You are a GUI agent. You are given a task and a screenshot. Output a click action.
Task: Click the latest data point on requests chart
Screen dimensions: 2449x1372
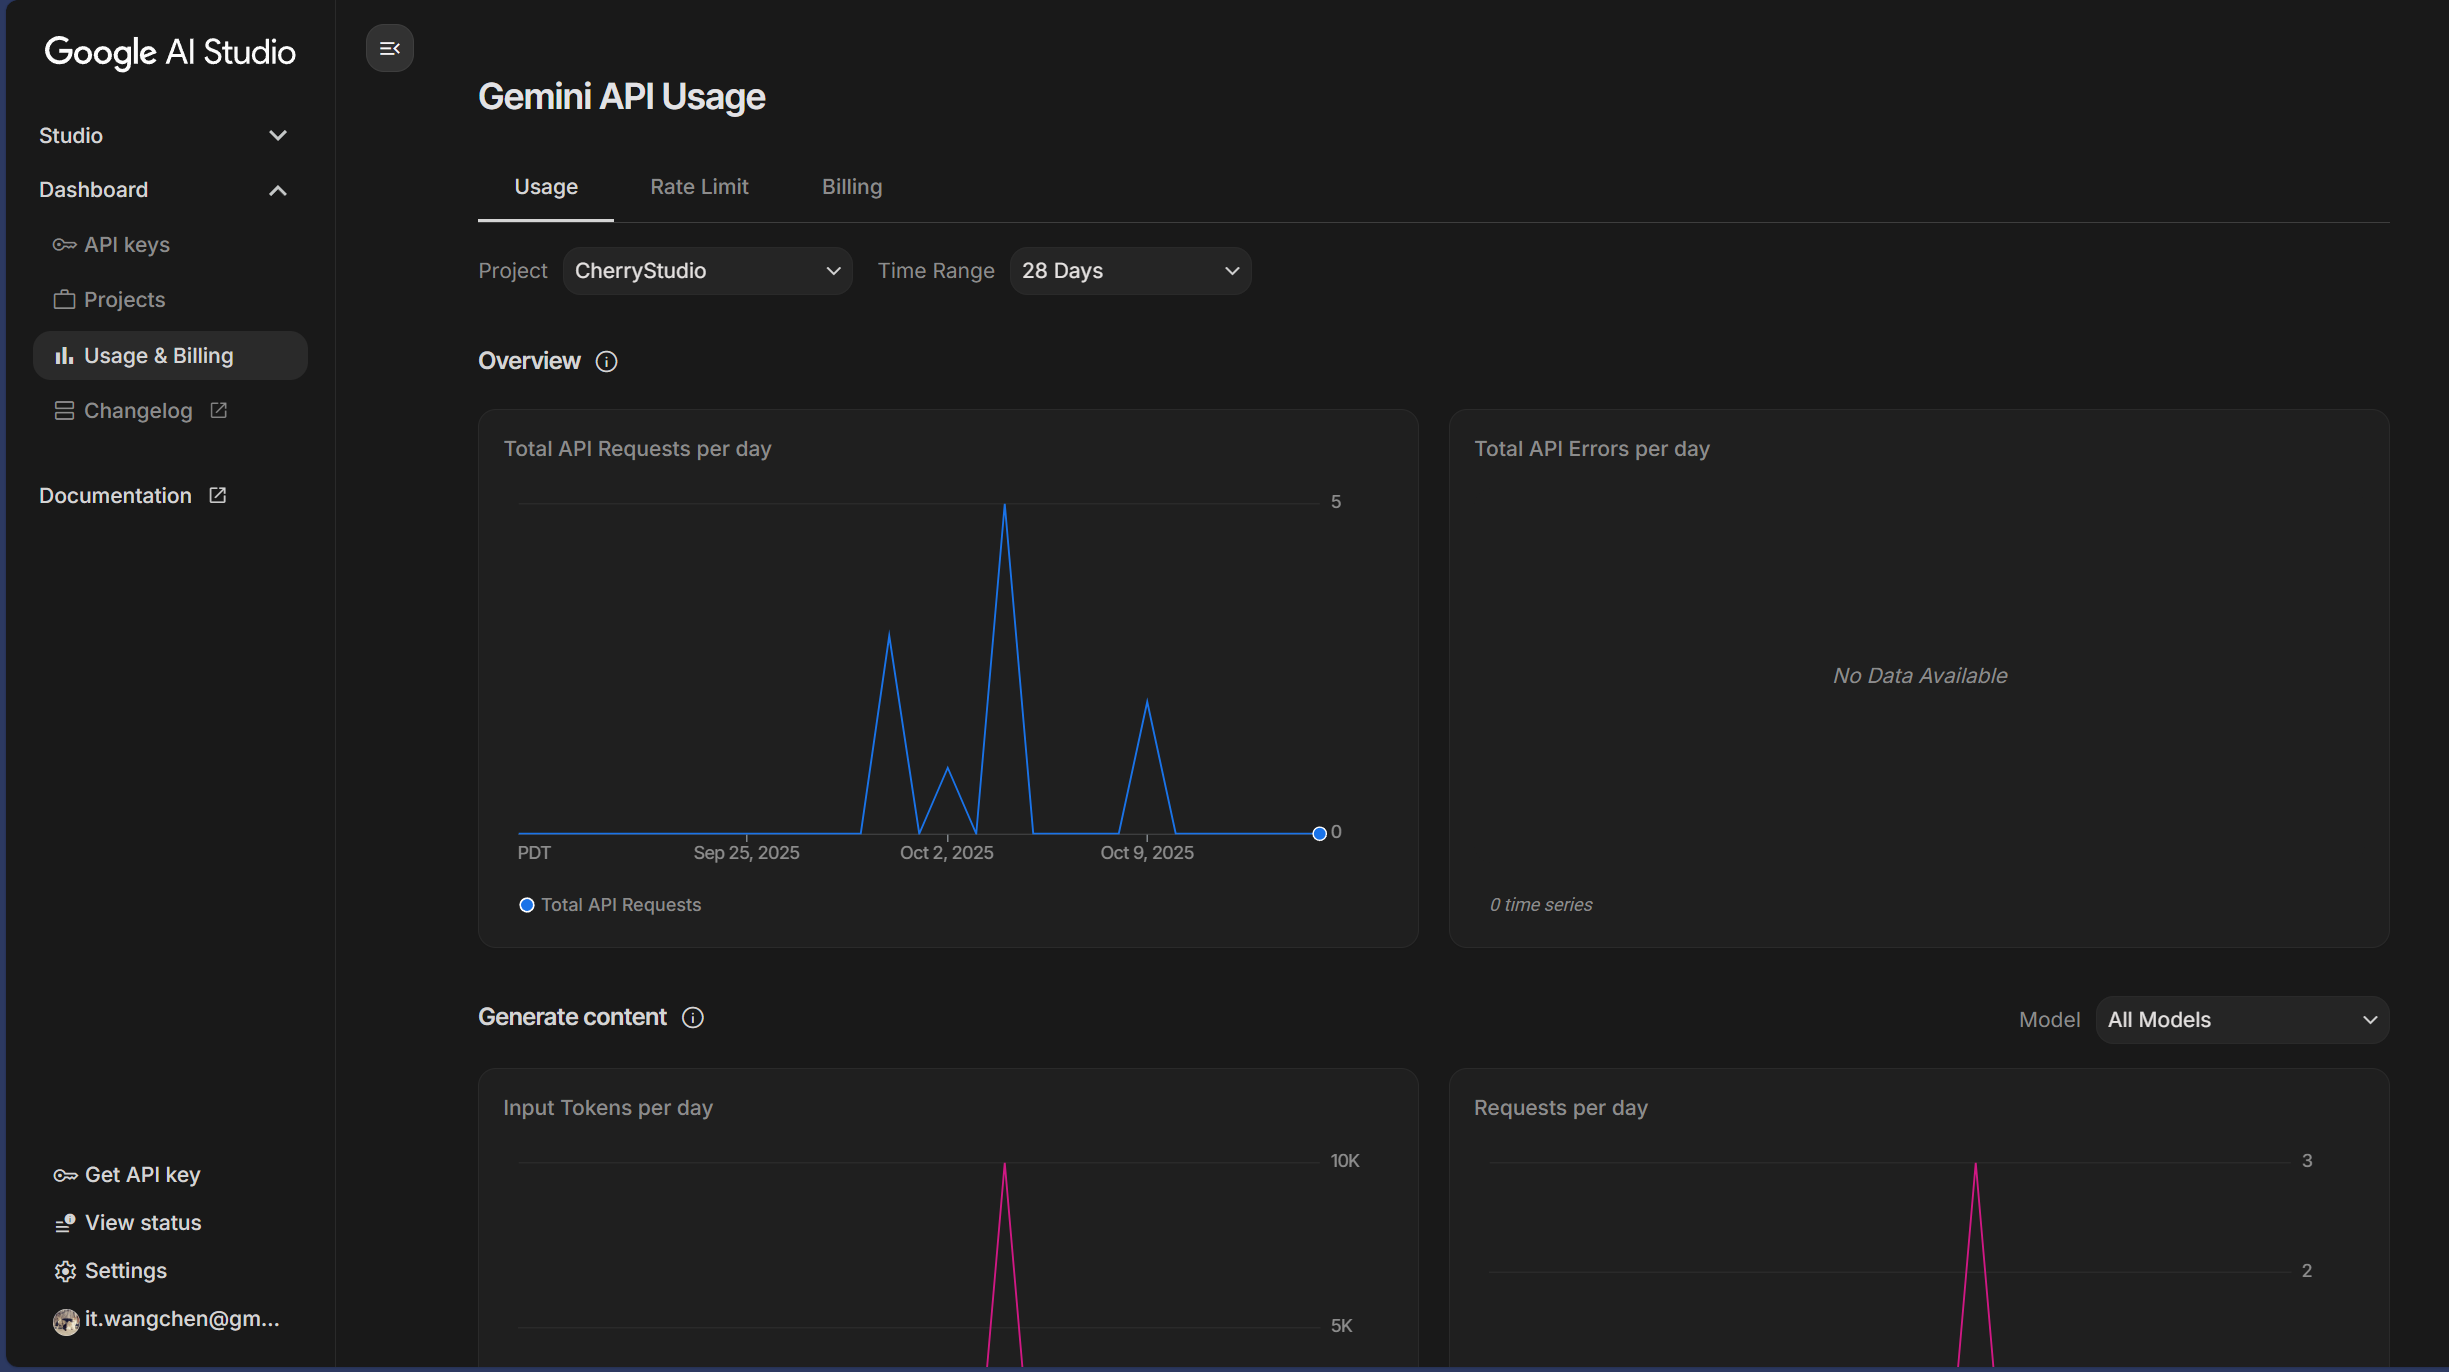(1319, 833)
